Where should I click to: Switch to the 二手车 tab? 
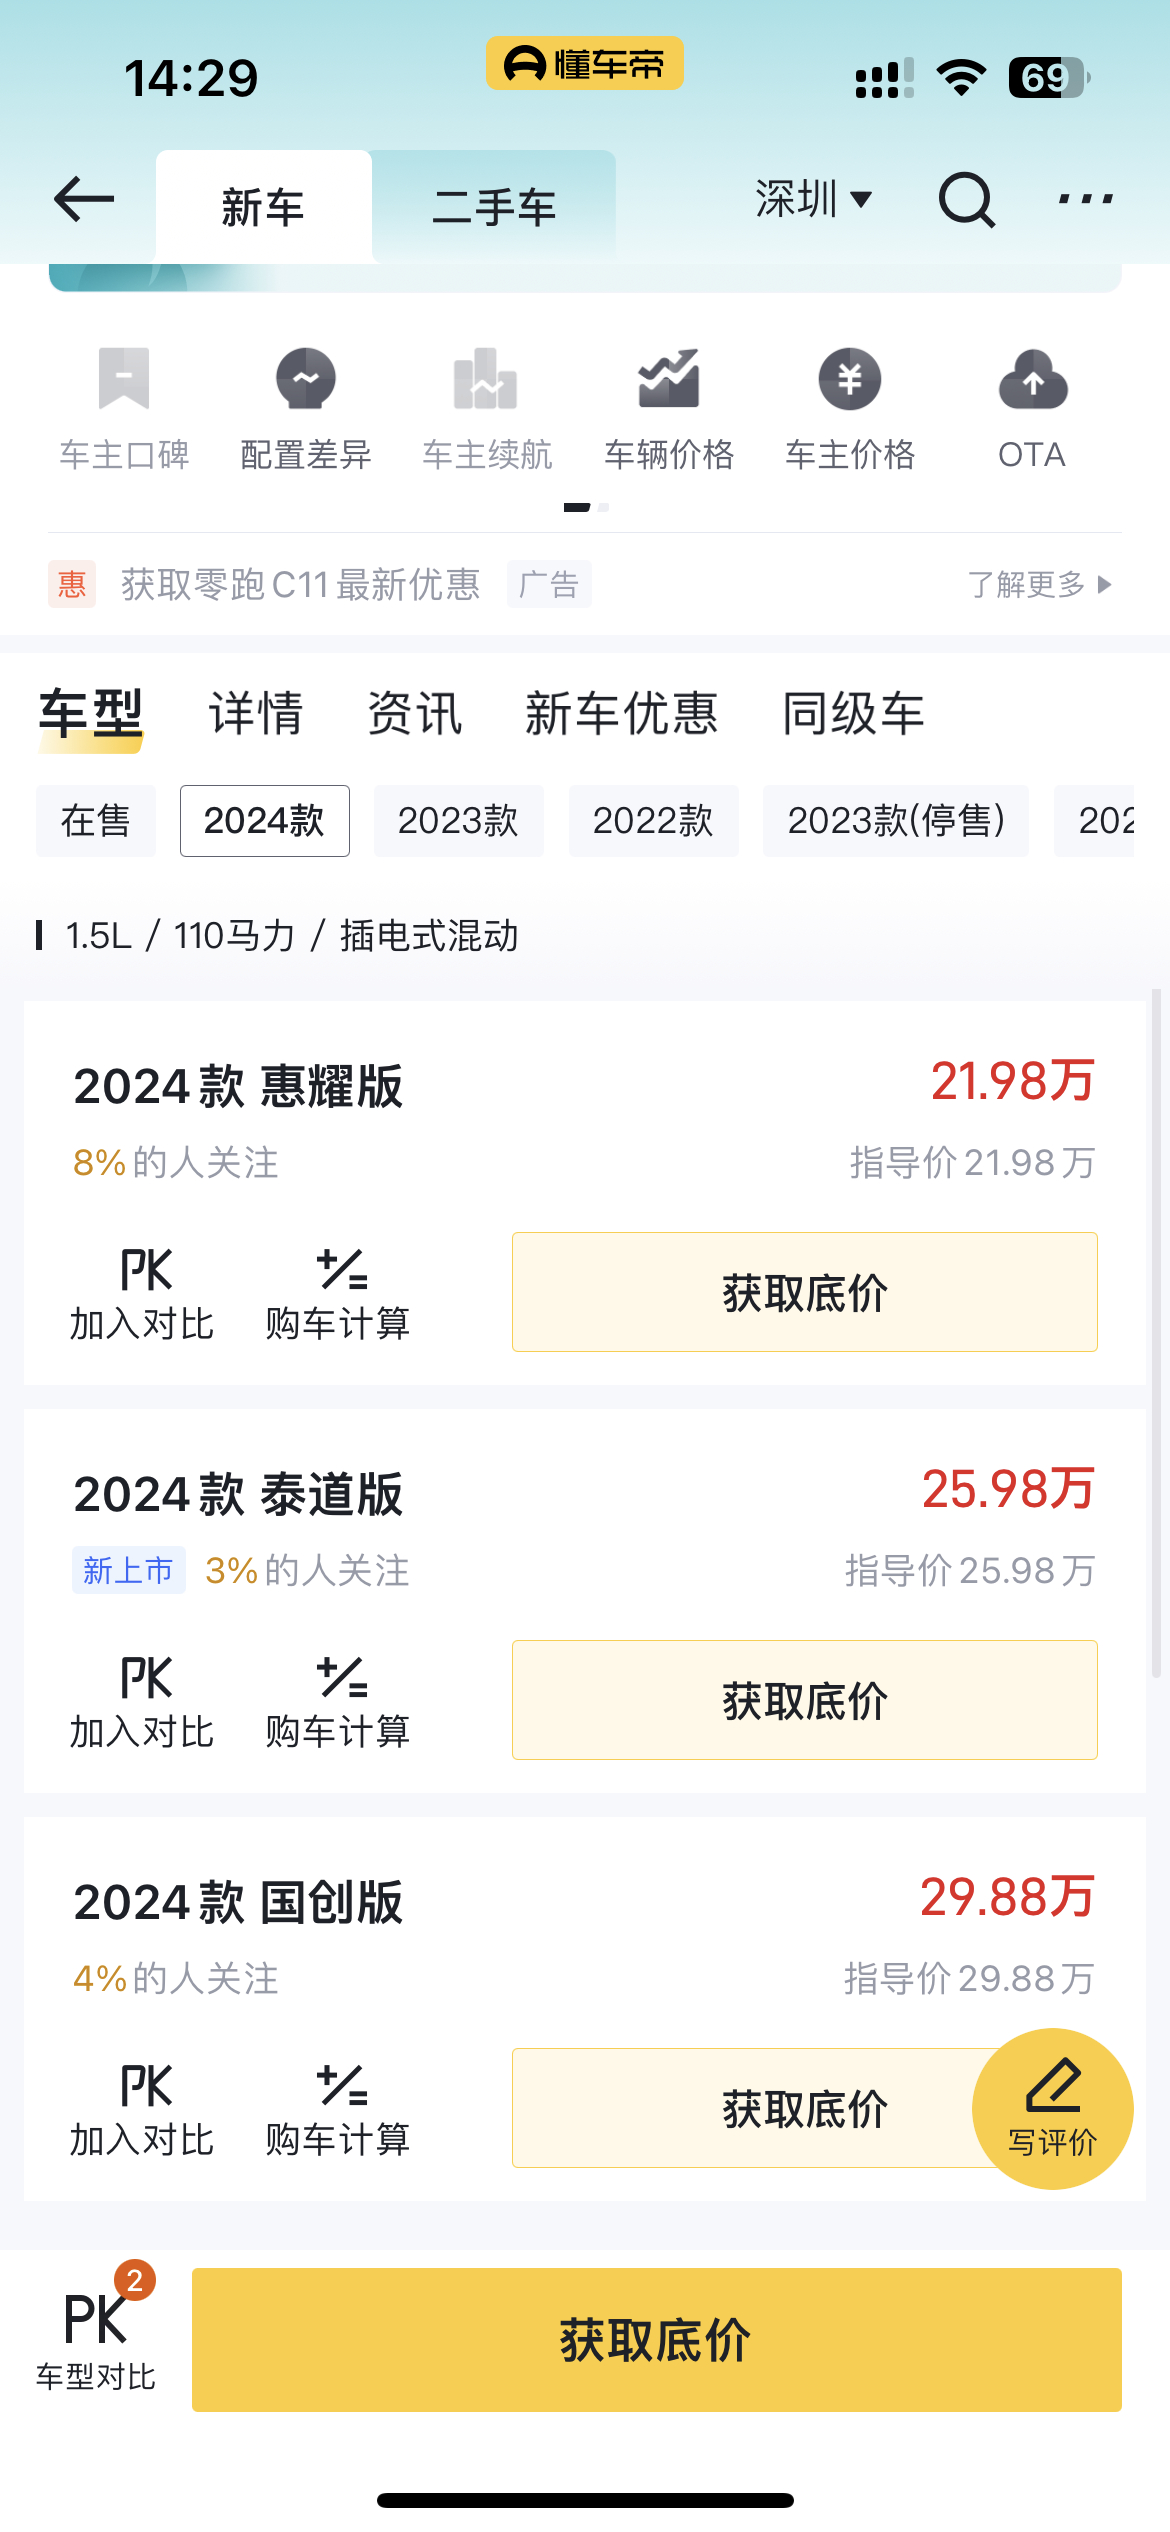coord(494,207)
